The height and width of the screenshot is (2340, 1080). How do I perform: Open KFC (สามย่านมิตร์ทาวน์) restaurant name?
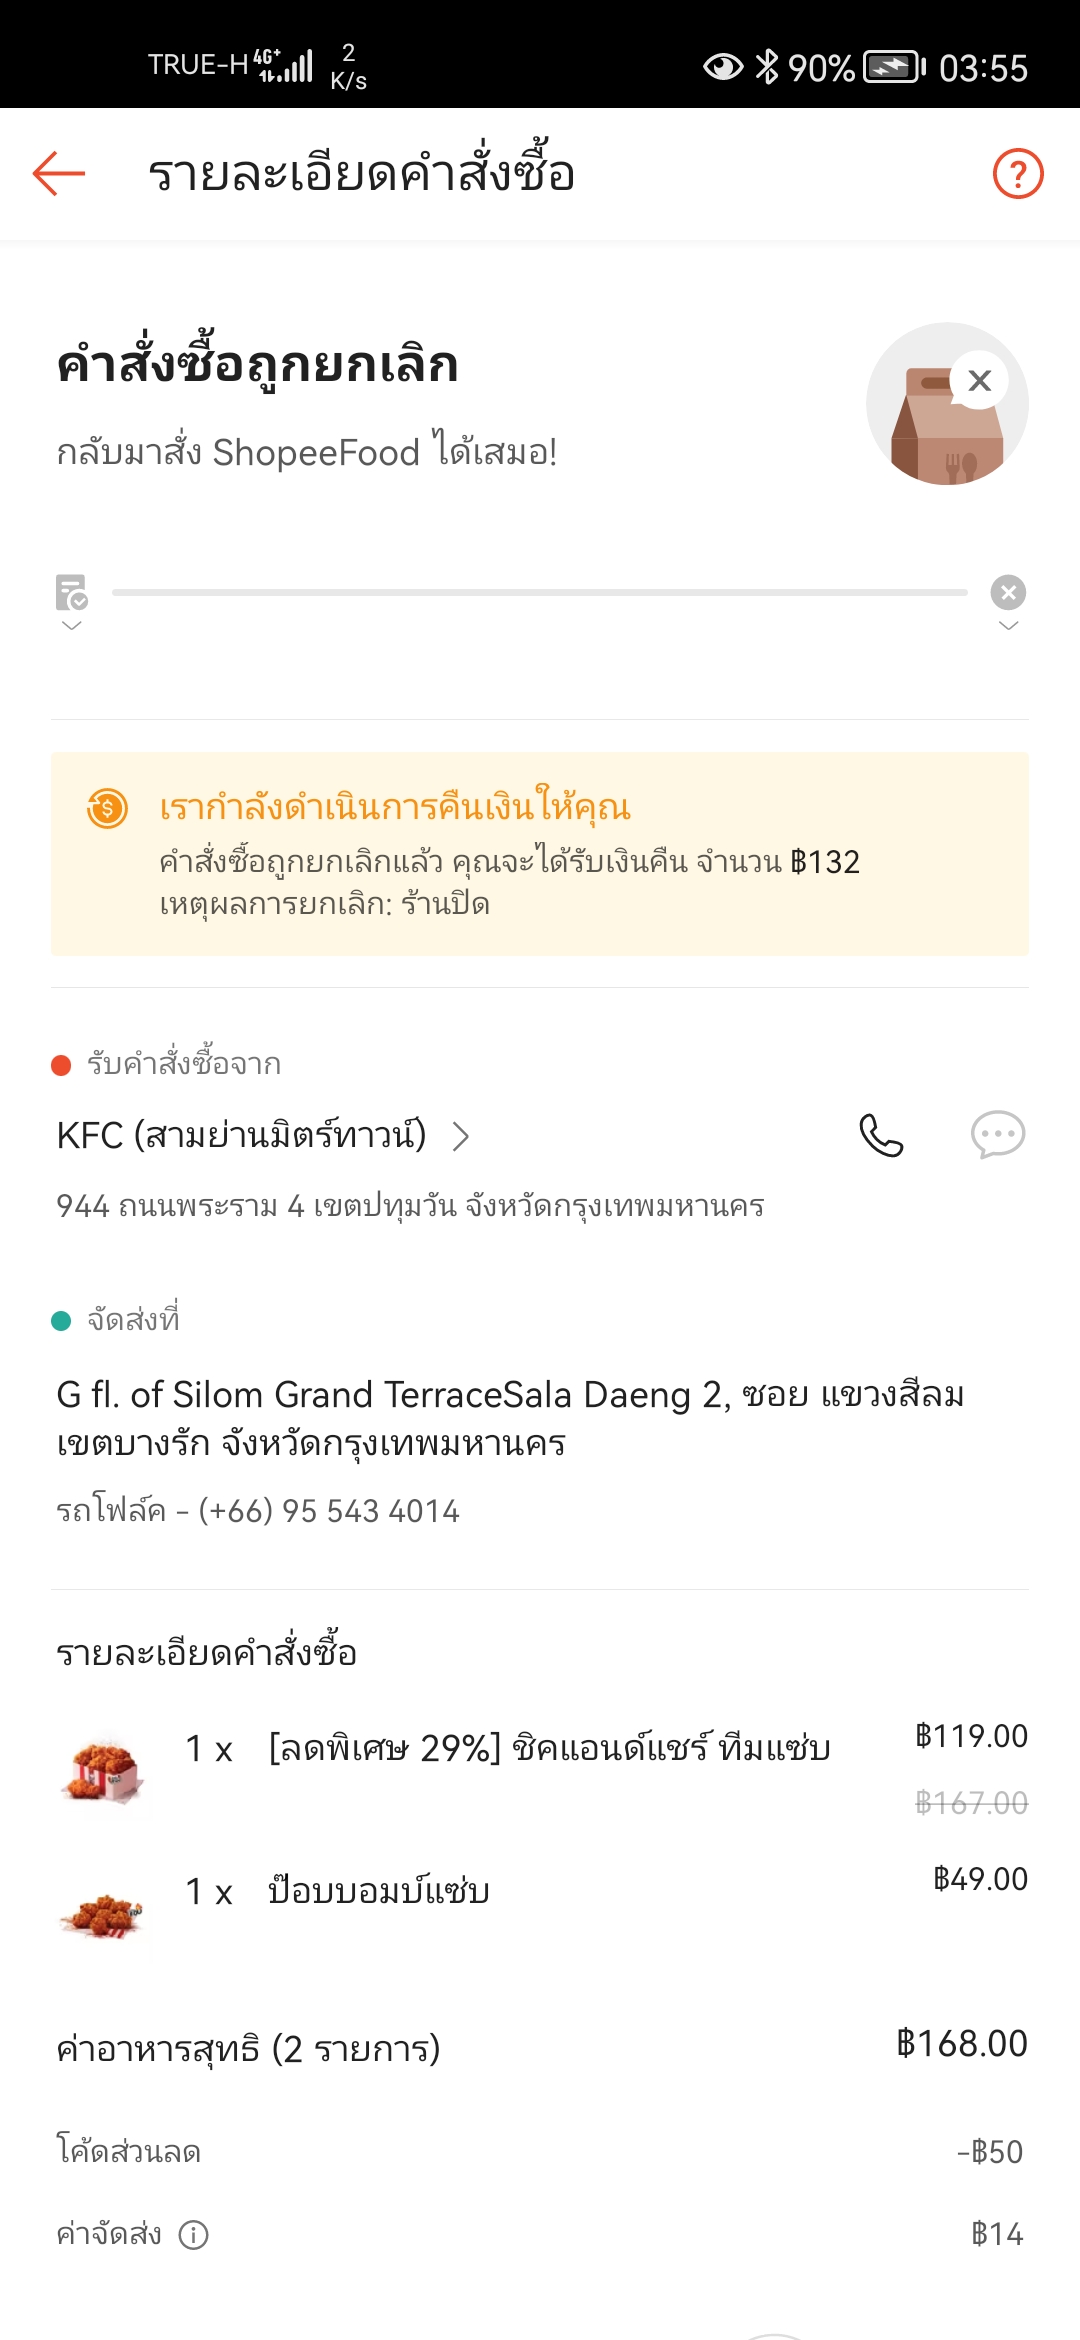pos(241,1135)
